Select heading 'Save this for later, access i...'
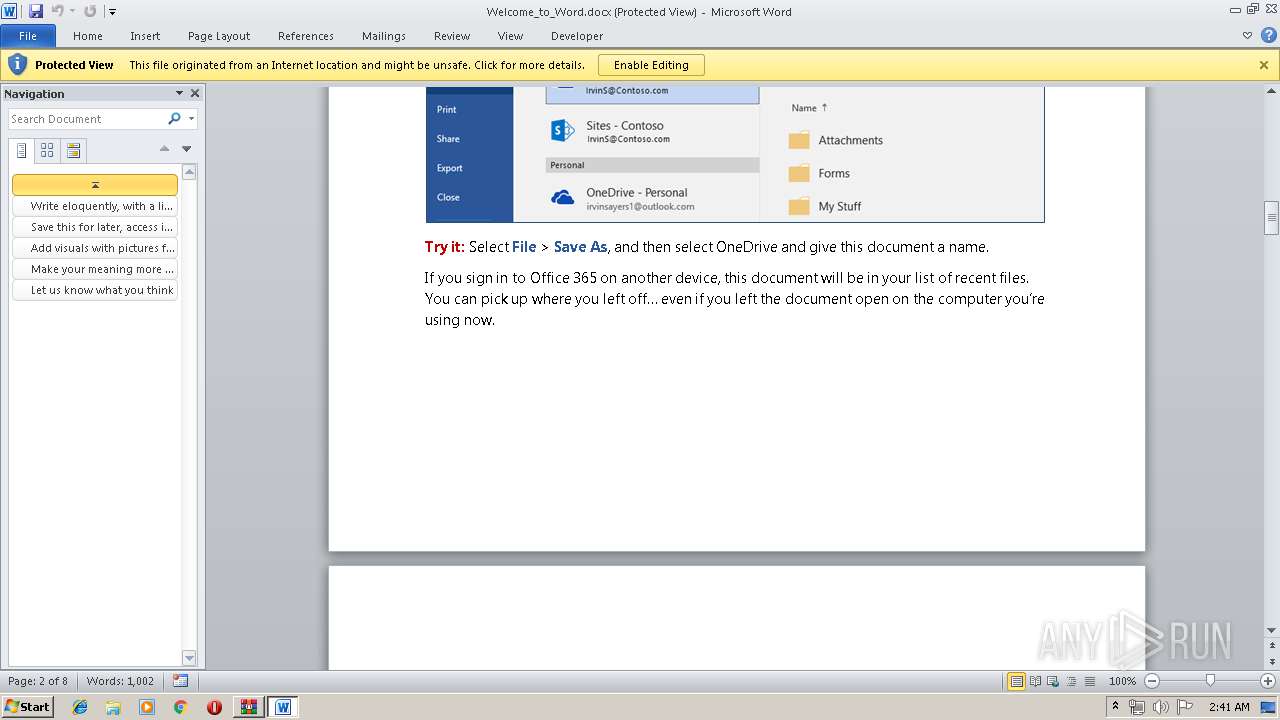 pos(95,227)
